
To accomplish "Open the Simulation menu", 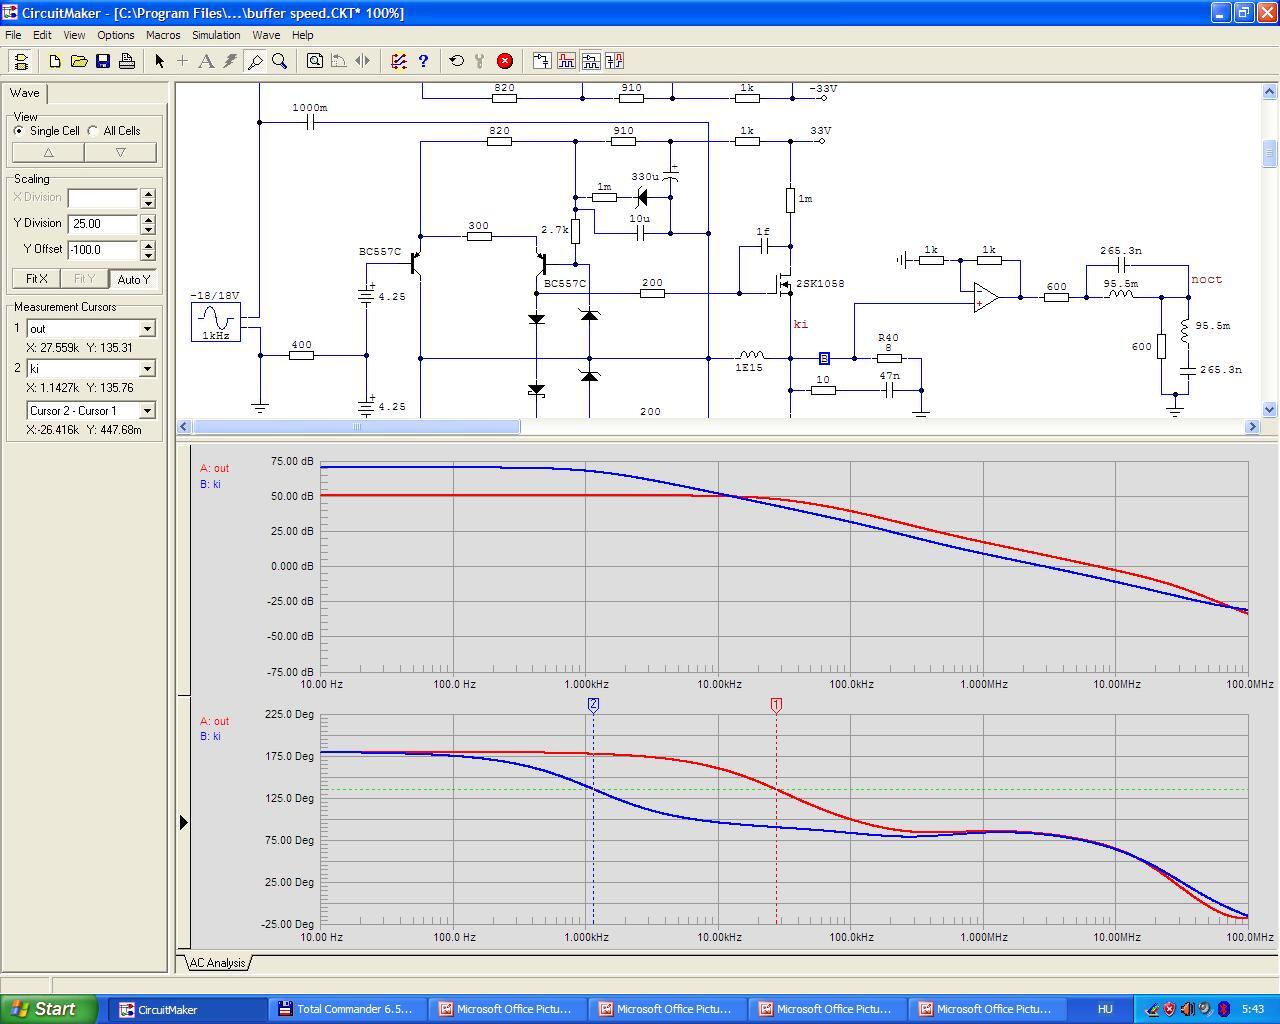I will [x=216, y=35].
